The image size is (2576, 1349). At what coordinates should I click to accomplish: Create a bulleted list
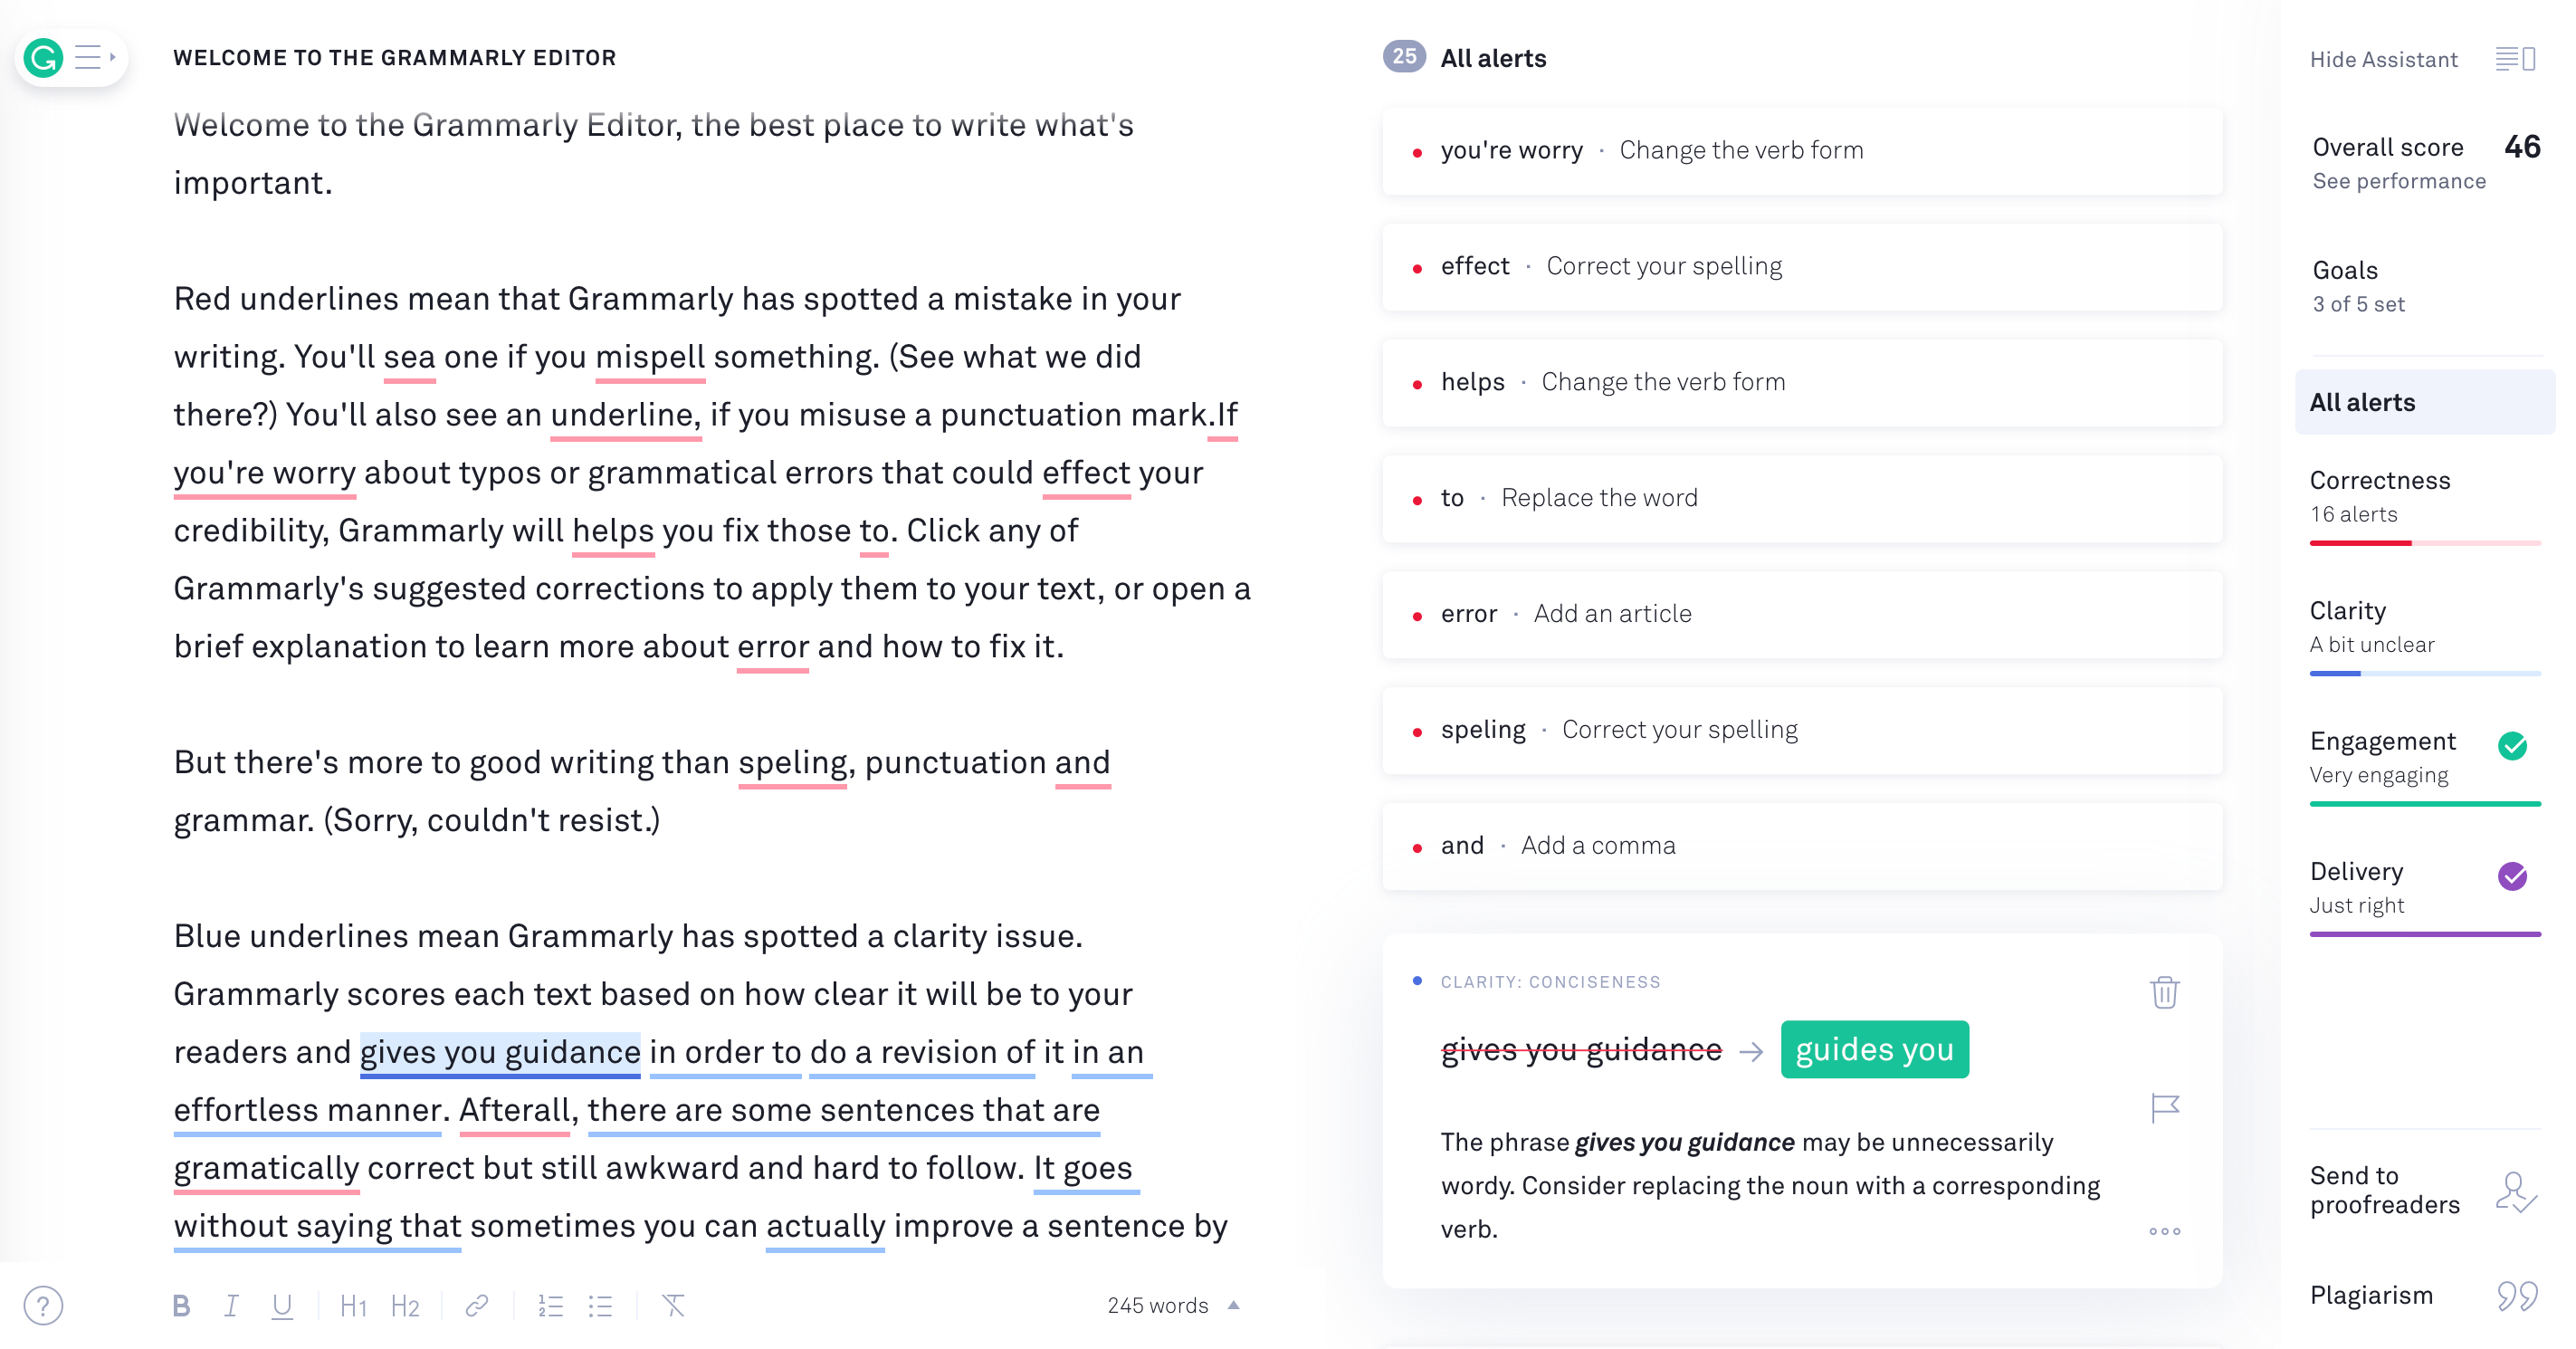601,1305
